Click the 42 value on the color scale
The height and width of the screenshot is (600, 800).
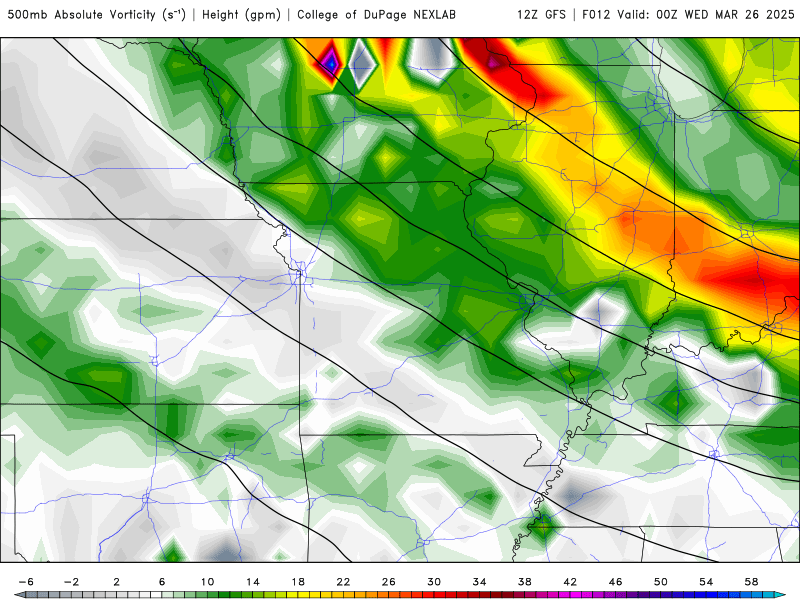[570, 582]
